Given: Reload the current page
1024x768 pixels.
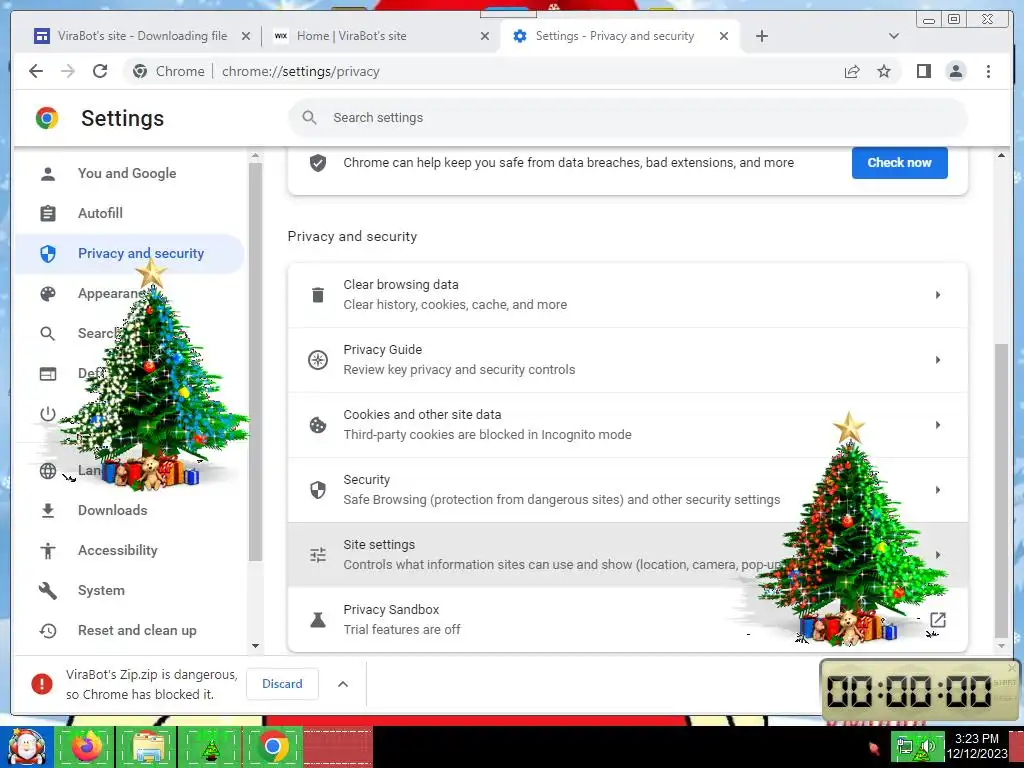Looking at the screenshot, I should point(100,71).
